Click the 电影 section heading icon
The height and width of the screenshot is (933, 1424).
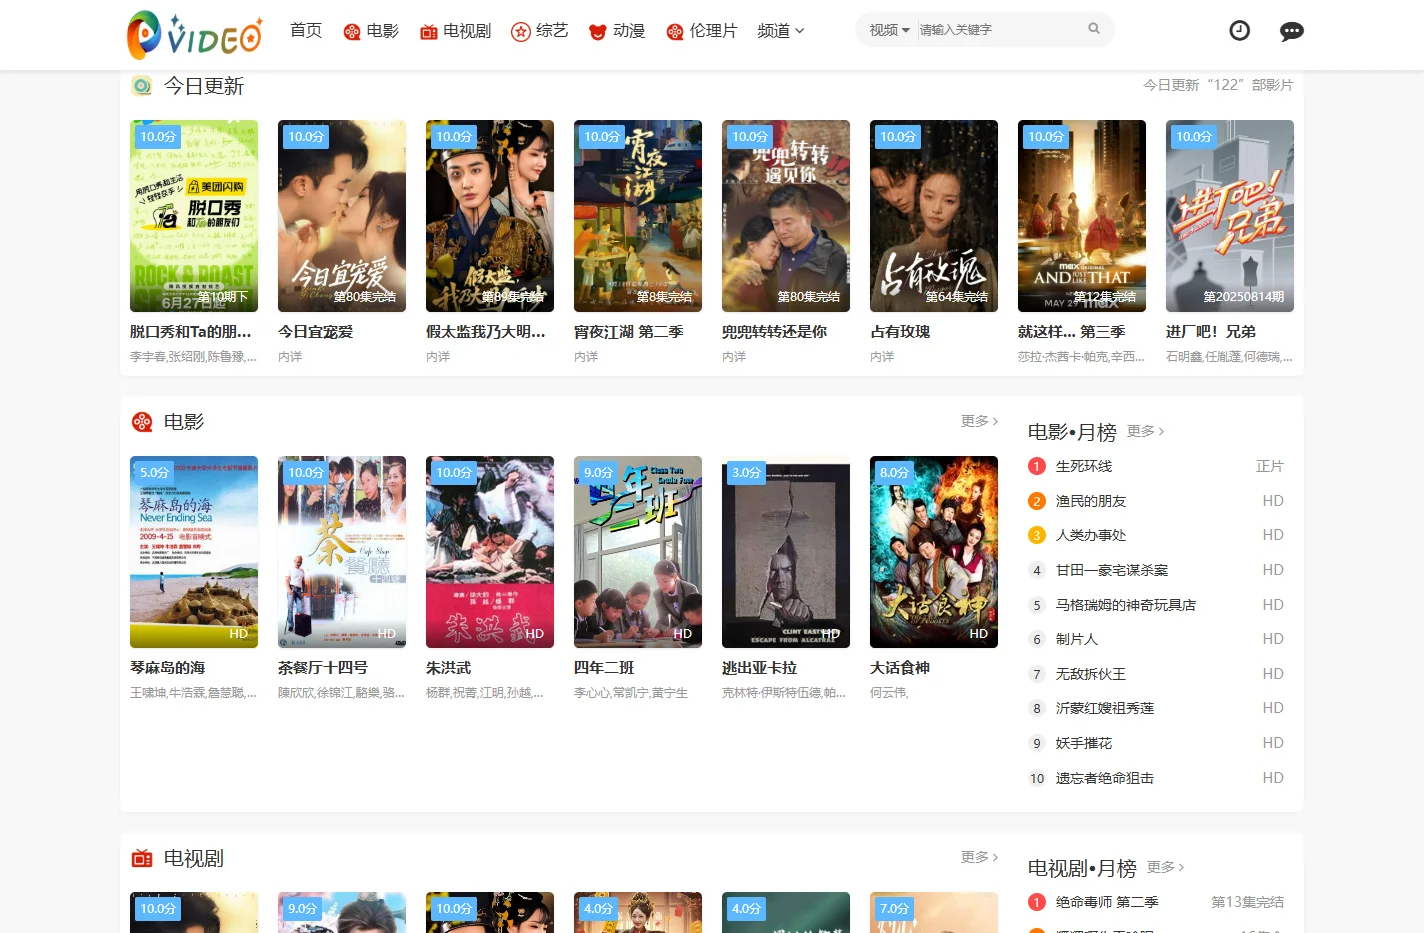[x=142, y=422]
